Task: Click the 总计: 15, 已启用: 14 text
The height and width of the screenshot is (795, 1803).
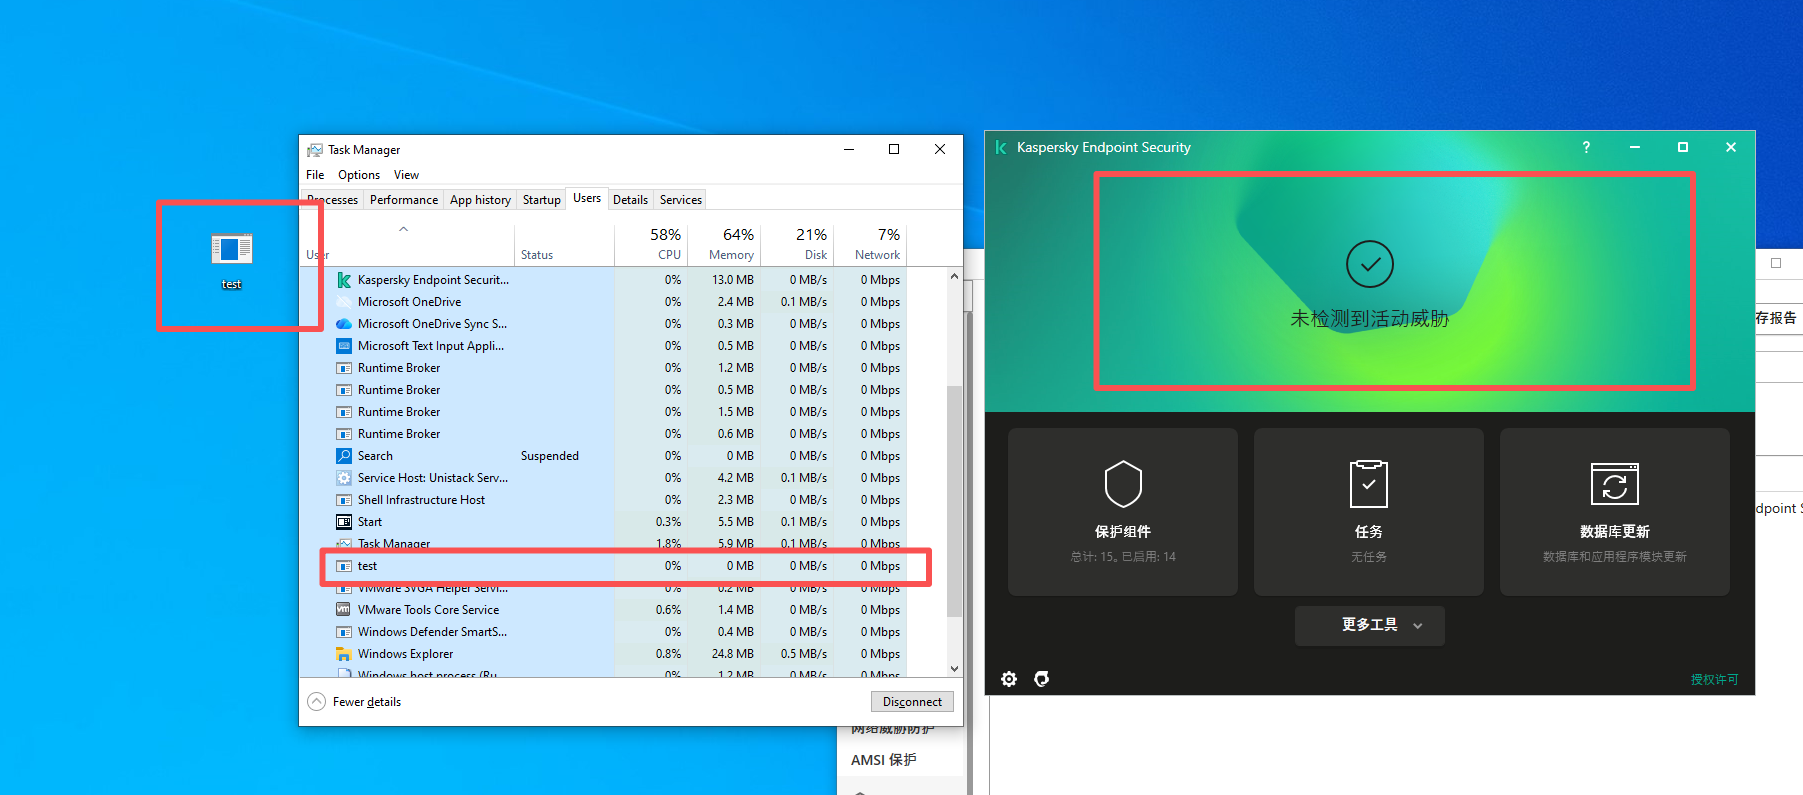Action: 1123,557
